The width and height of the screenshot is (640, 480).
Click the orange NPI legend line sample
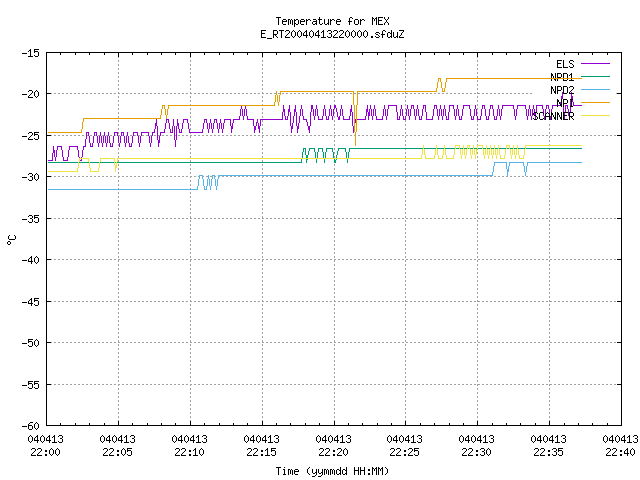595,102
